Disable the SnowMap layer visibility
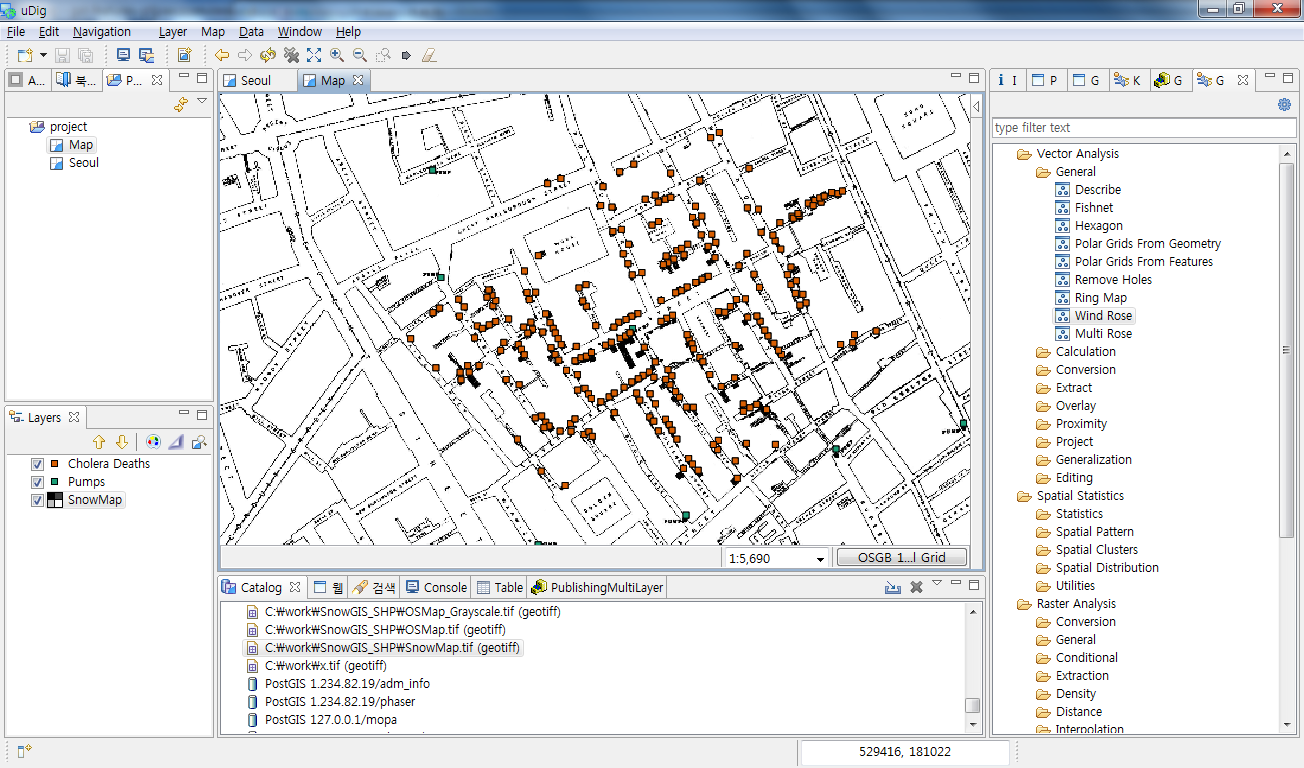The image size is (1304, 768). point(37,498)
